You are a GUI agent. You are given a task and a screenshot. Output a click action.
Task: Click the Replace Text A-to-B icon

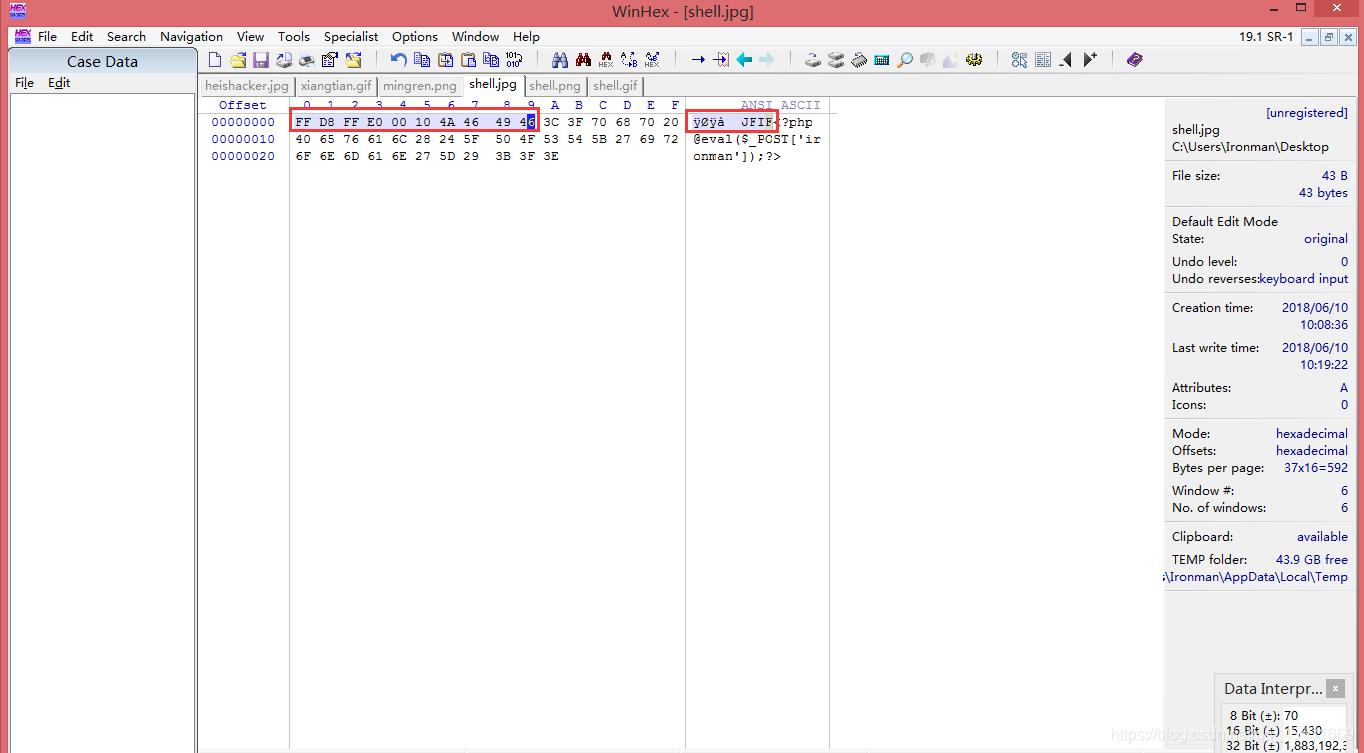pyautogui.click(x=629, y=60)
